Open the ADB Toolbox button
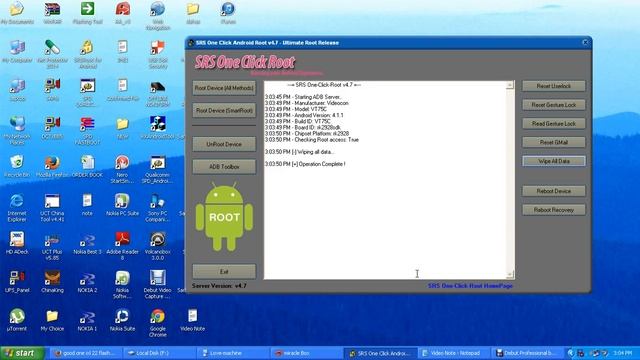The width and height of the screenshot is (640, 360). click(x=224, y=167)
